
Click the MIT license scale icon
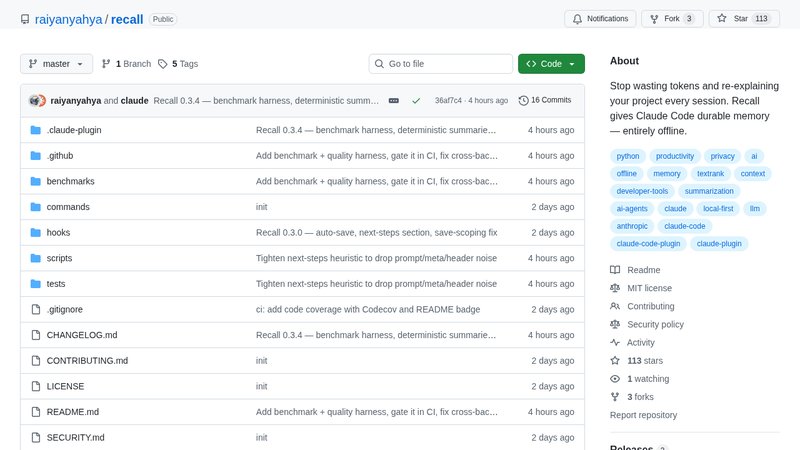[x=615, y=288]
